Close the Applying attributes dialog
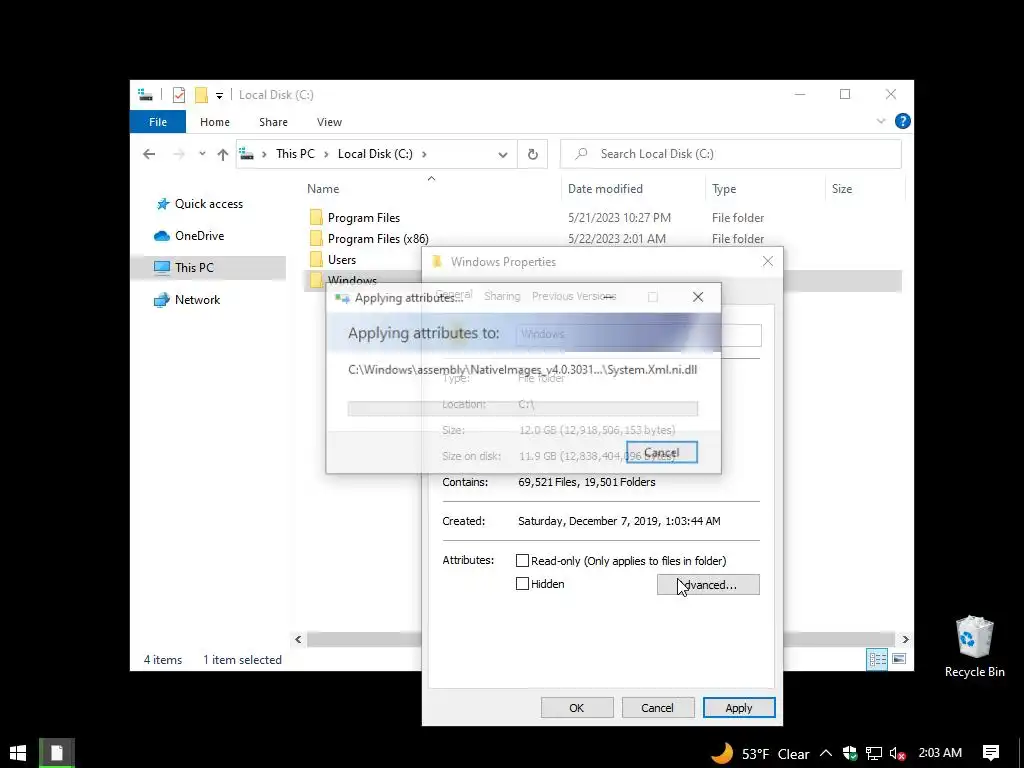This screenshot has width=1024, height=768. tap(697, 297)
